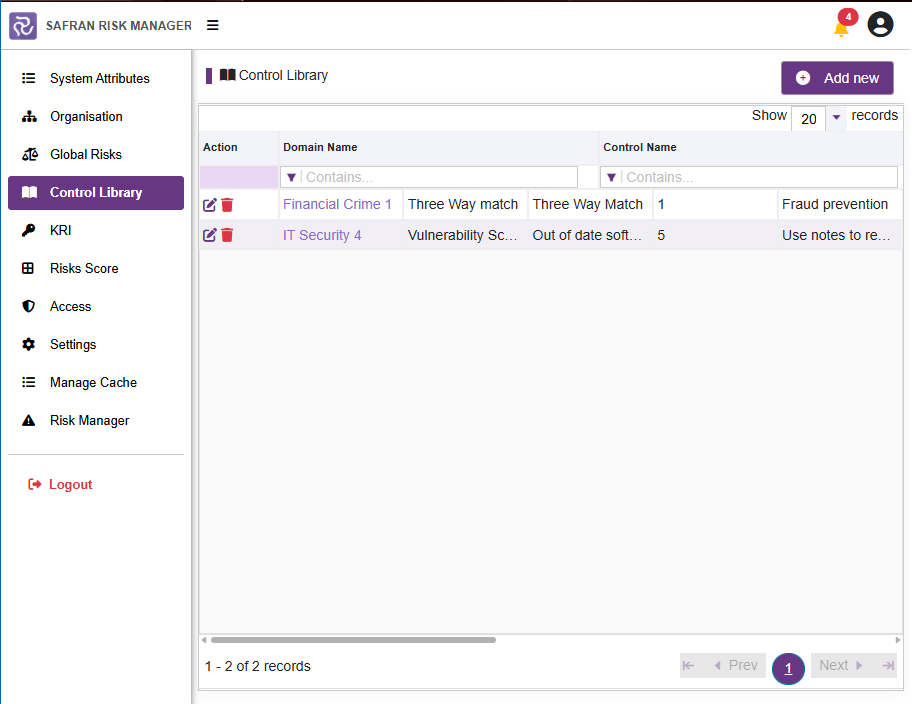The width and height of the screenshot is (912, 704).
Task: Delete the IT Security 4 record
Action: click(x=227, y=235)
